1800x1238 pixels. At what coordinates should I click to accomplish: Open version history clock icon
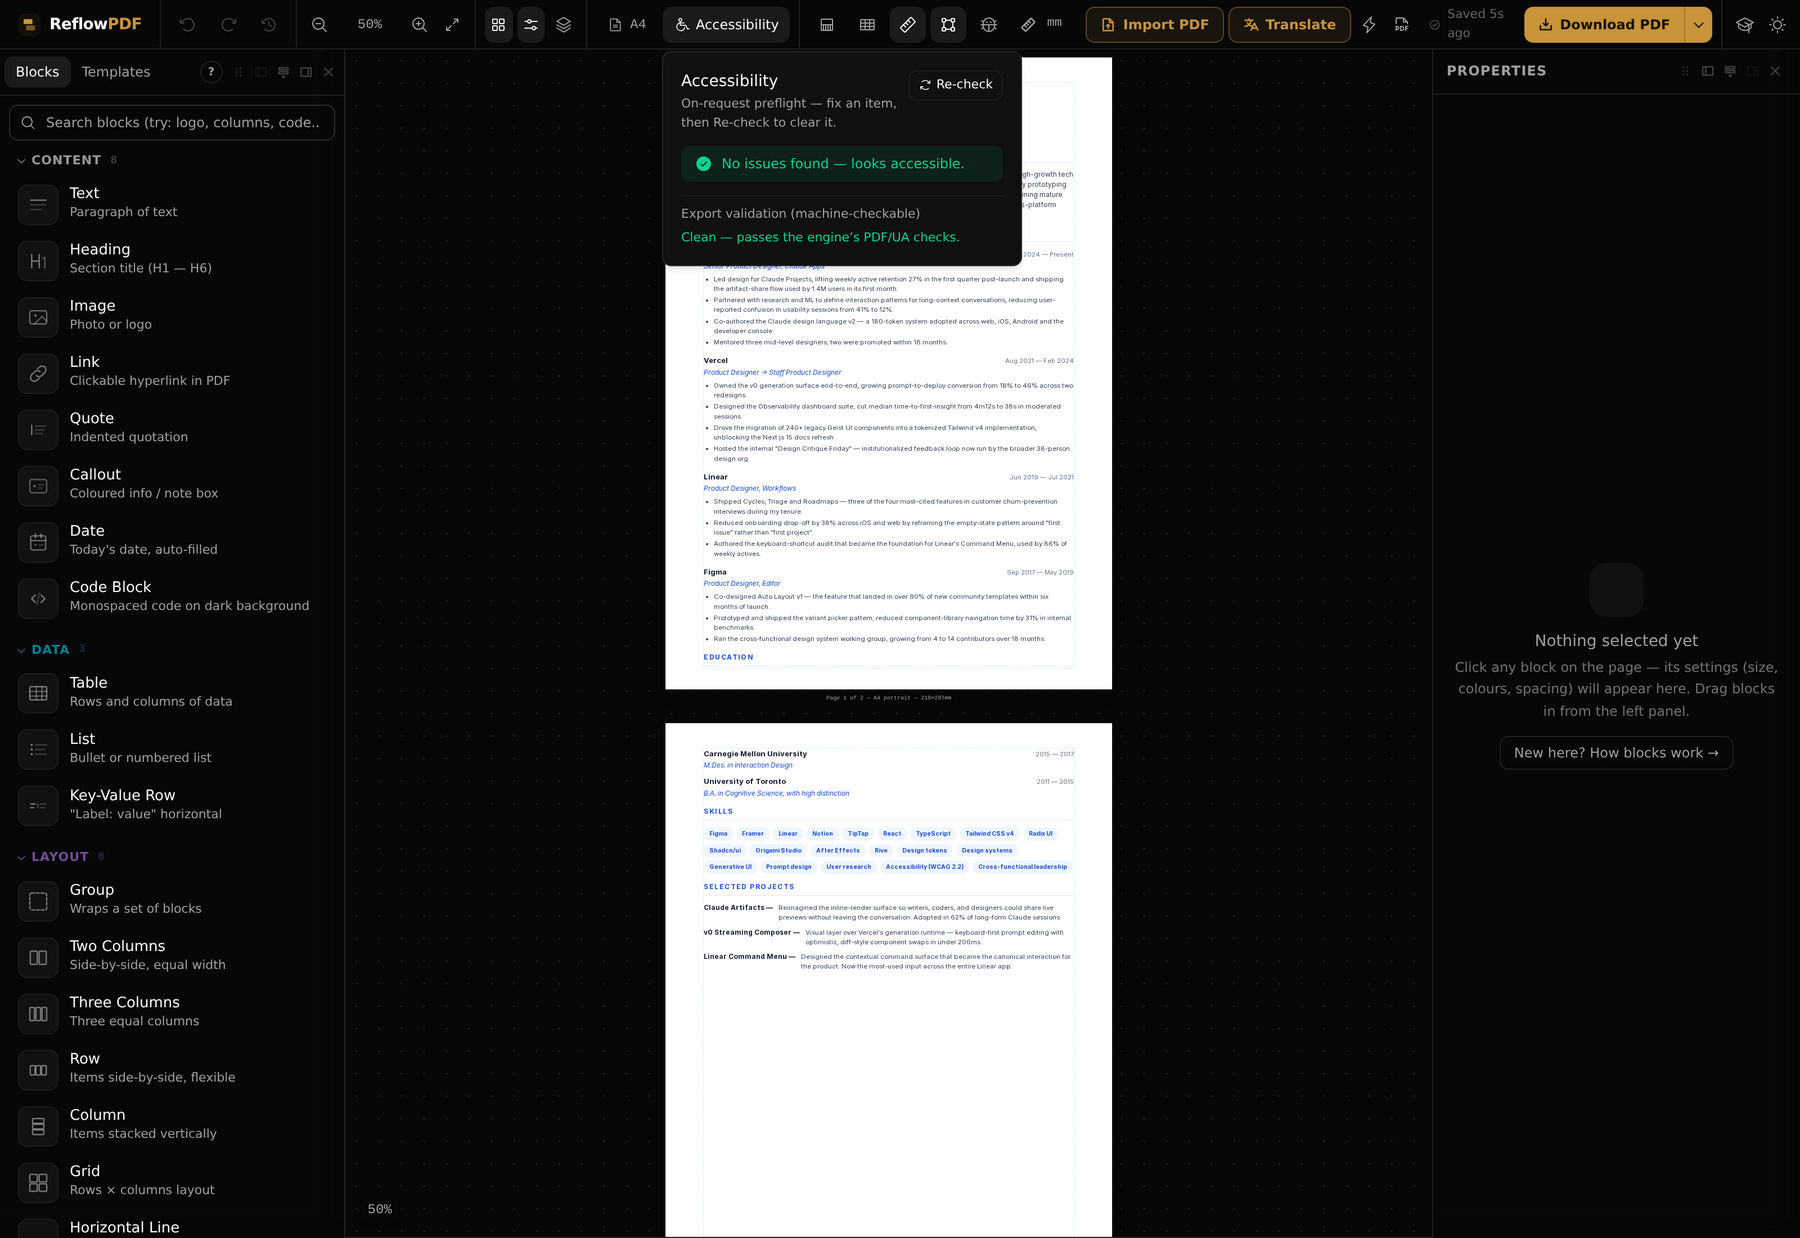click(x=269, y=24)
